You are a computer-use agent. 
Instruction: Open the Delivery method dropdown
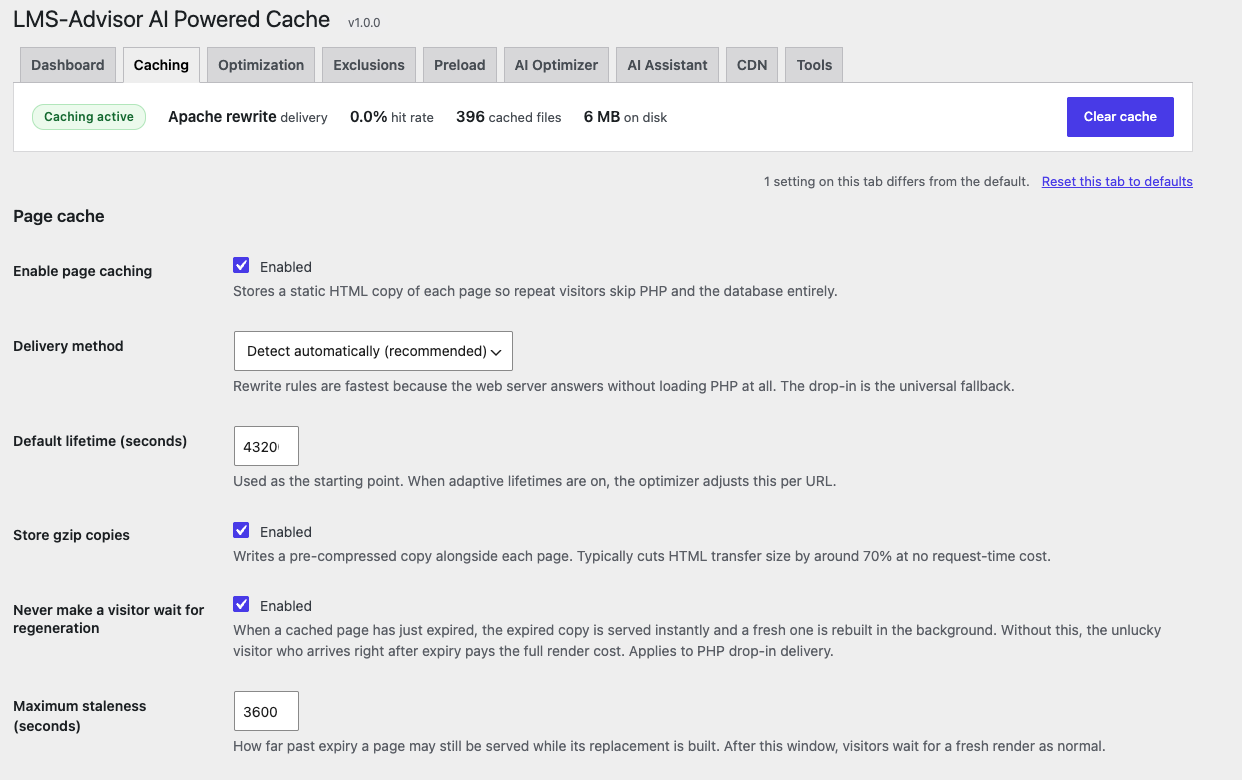point(373,351)
